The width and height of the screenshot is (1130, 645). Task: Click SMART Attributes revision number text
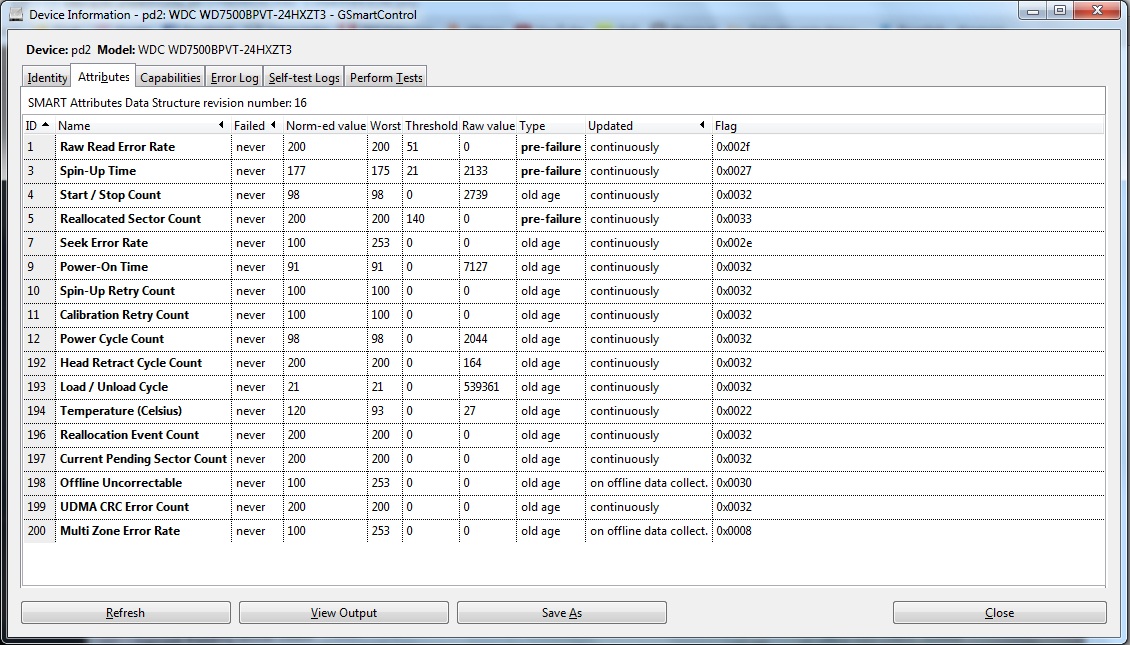[x=167, y=102]
